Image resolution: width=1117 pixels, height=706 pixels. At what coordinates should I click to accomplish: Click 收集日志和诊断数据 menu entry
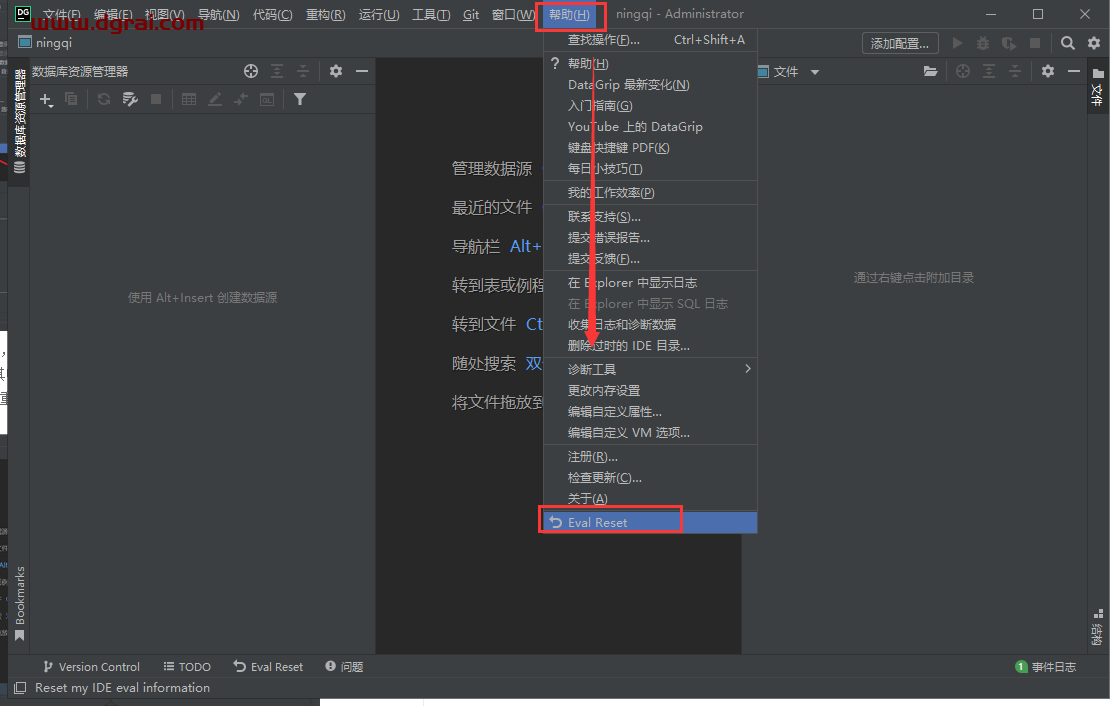point(650,324)
